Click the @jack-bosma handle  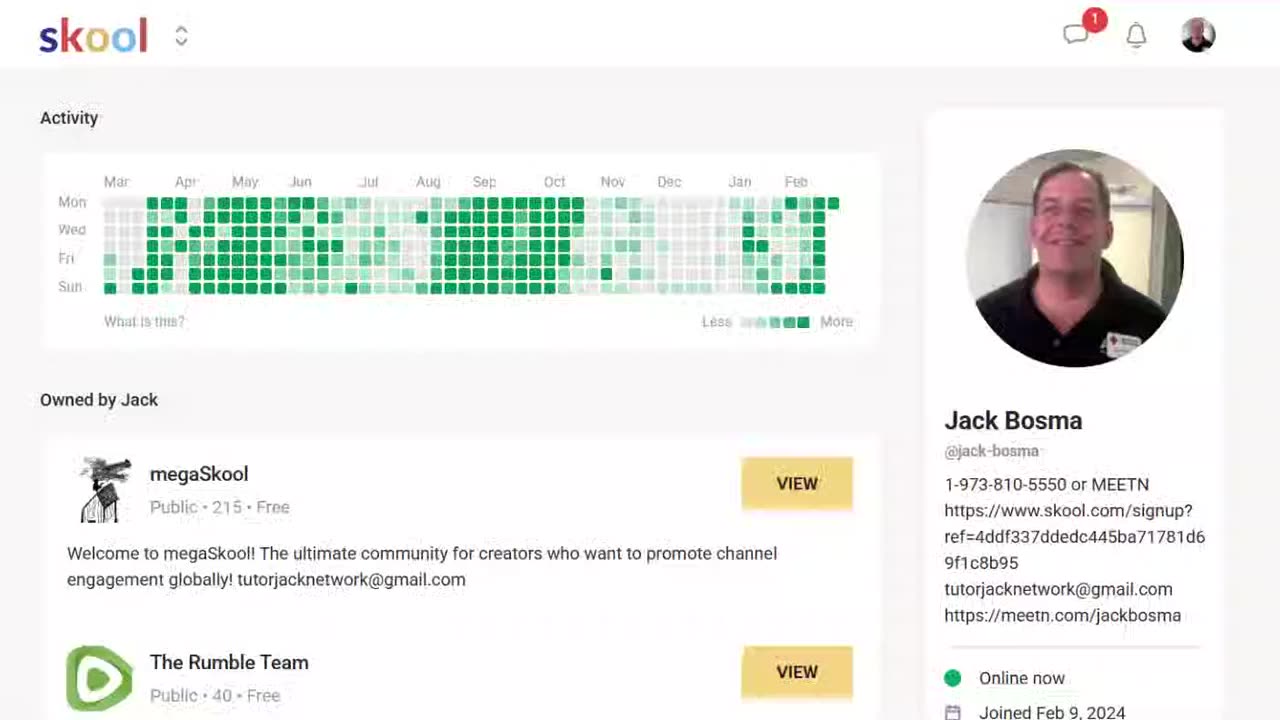(x=991, y=451)
